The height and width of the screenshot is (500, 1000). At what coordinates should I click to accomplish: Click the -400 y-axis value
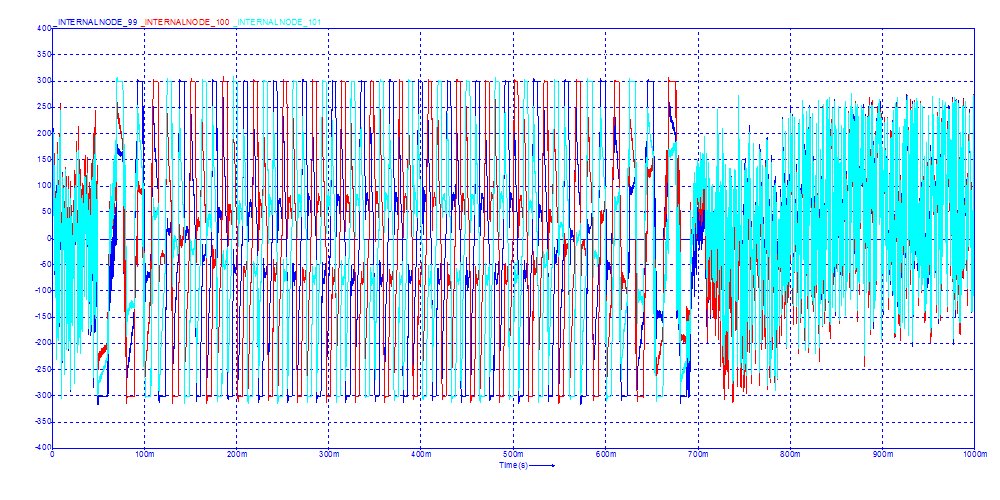click(x=42, y=448)
